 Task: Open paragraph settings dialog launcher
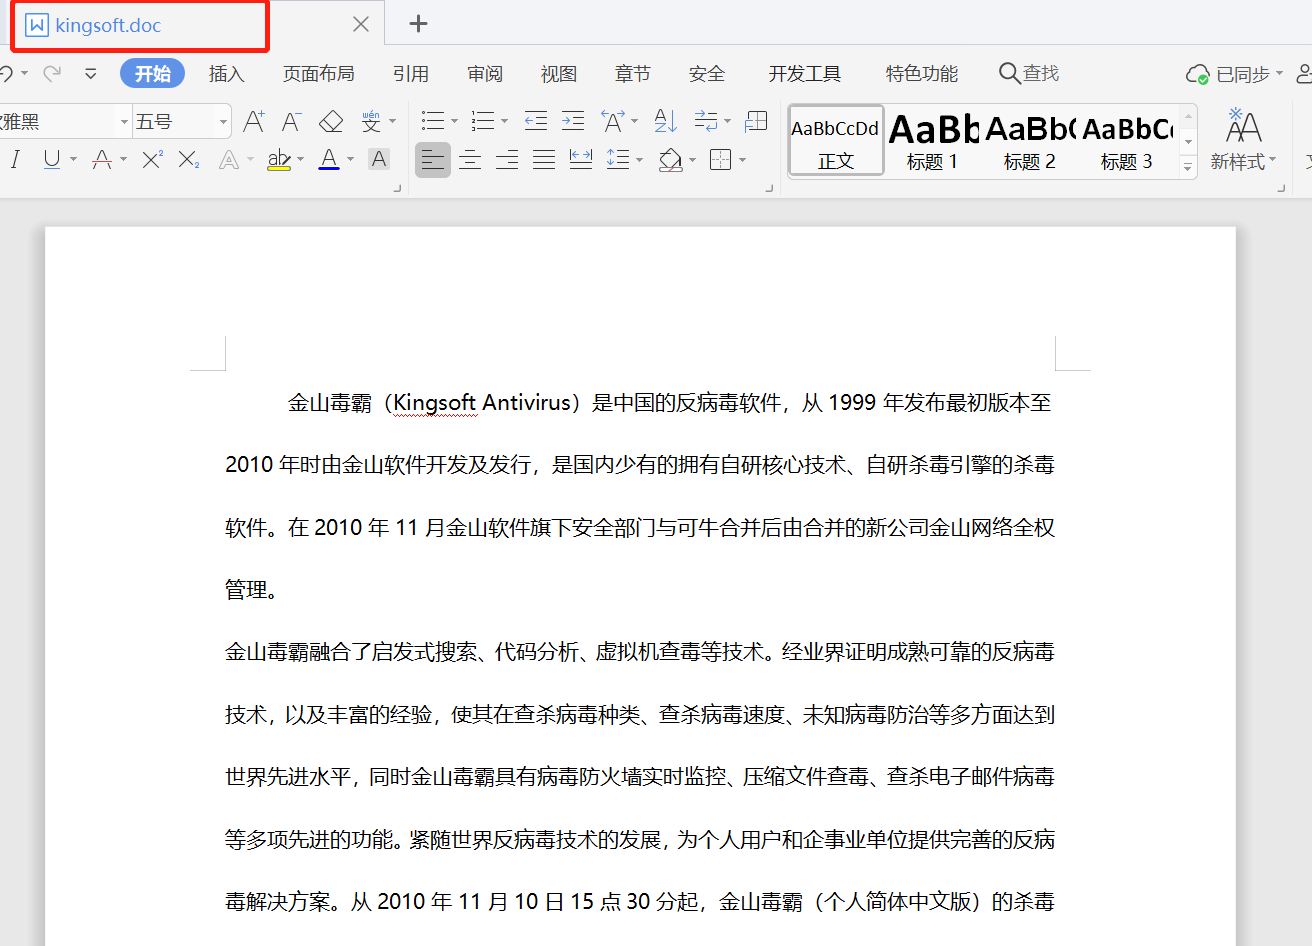tap(769, 187)
